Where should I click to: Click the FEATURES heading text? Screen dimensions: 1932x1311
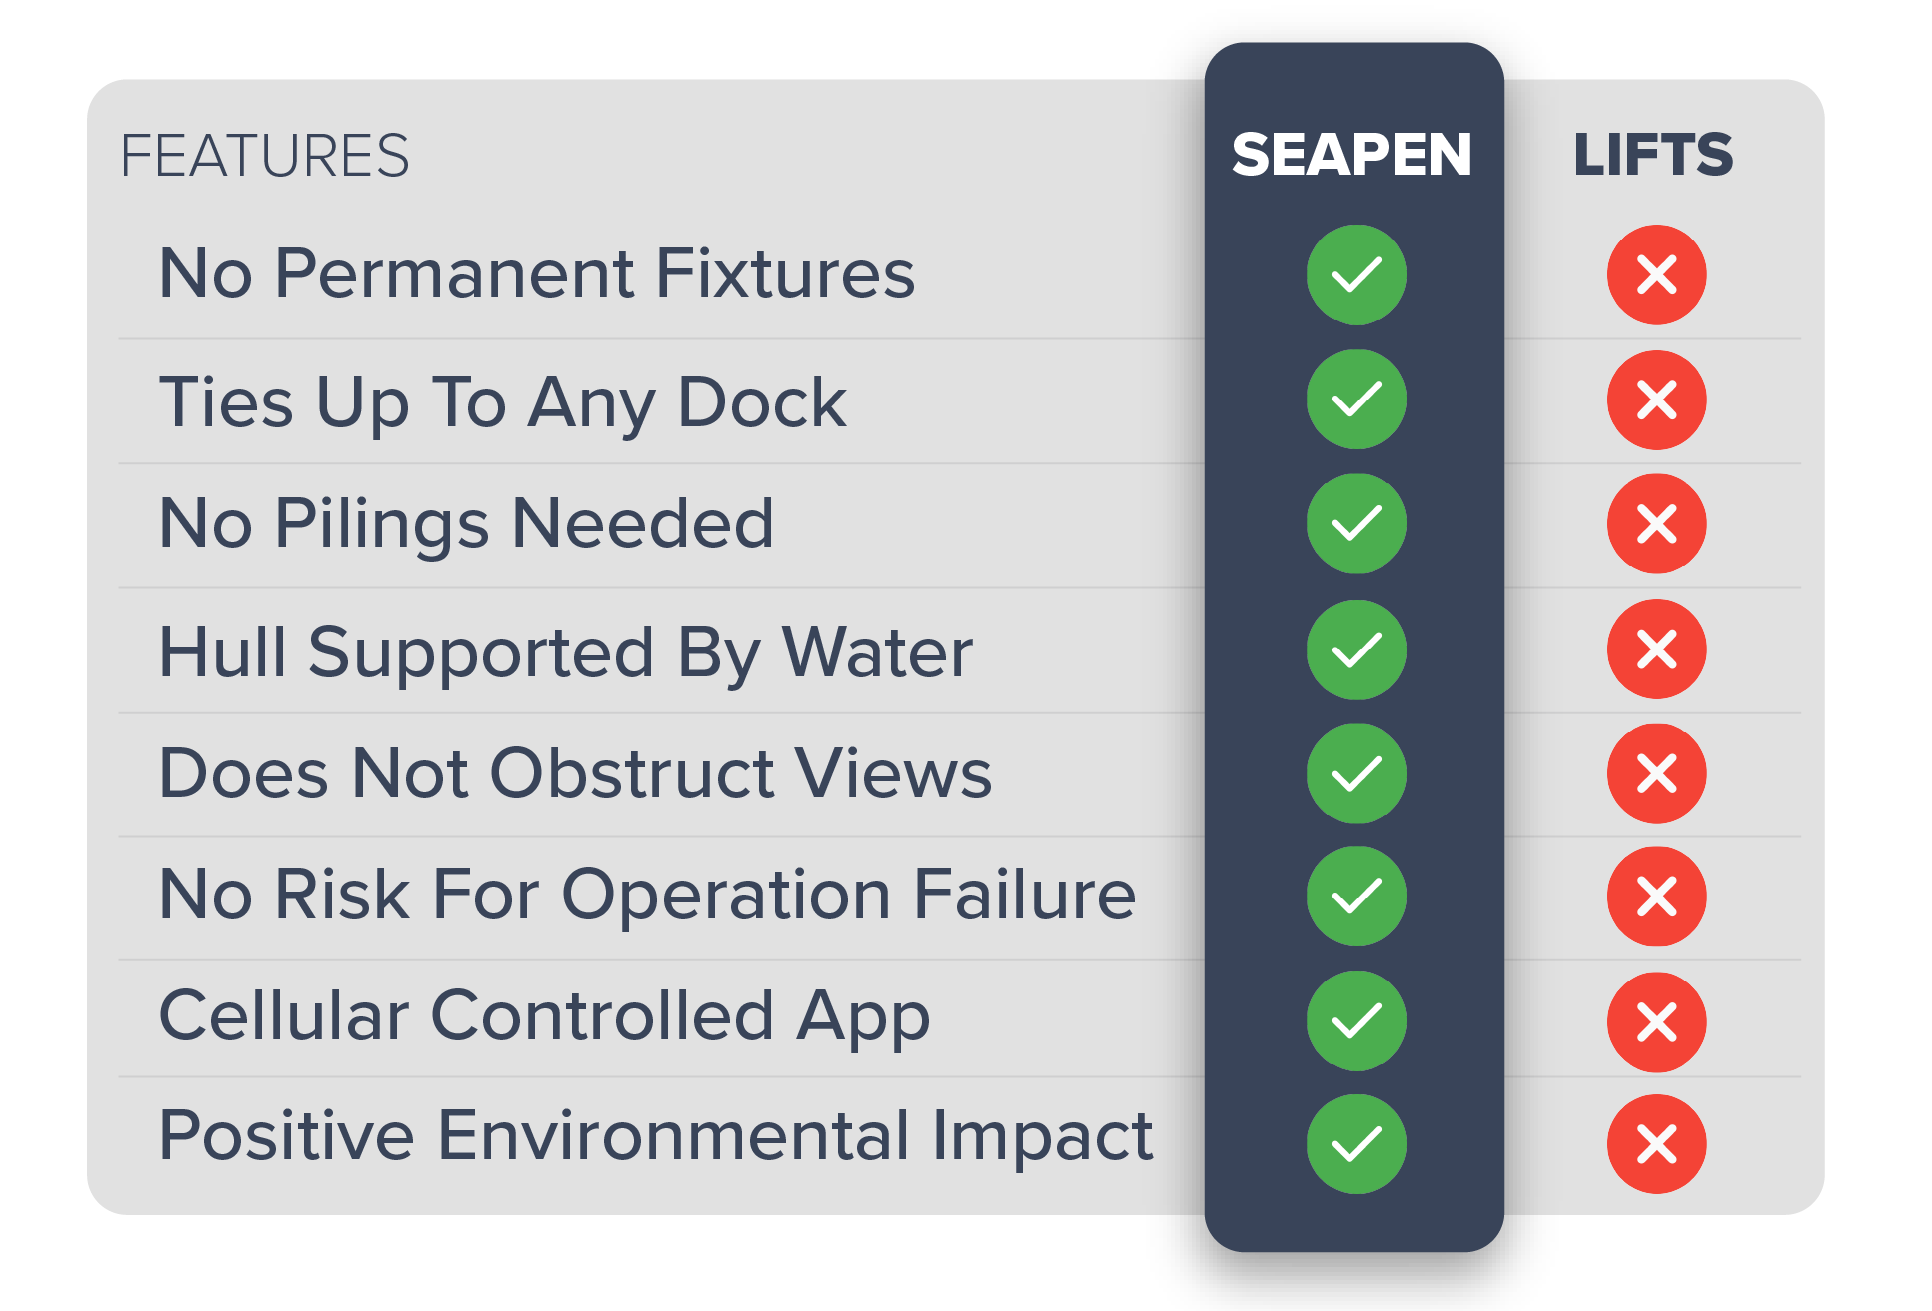[264, 156]
